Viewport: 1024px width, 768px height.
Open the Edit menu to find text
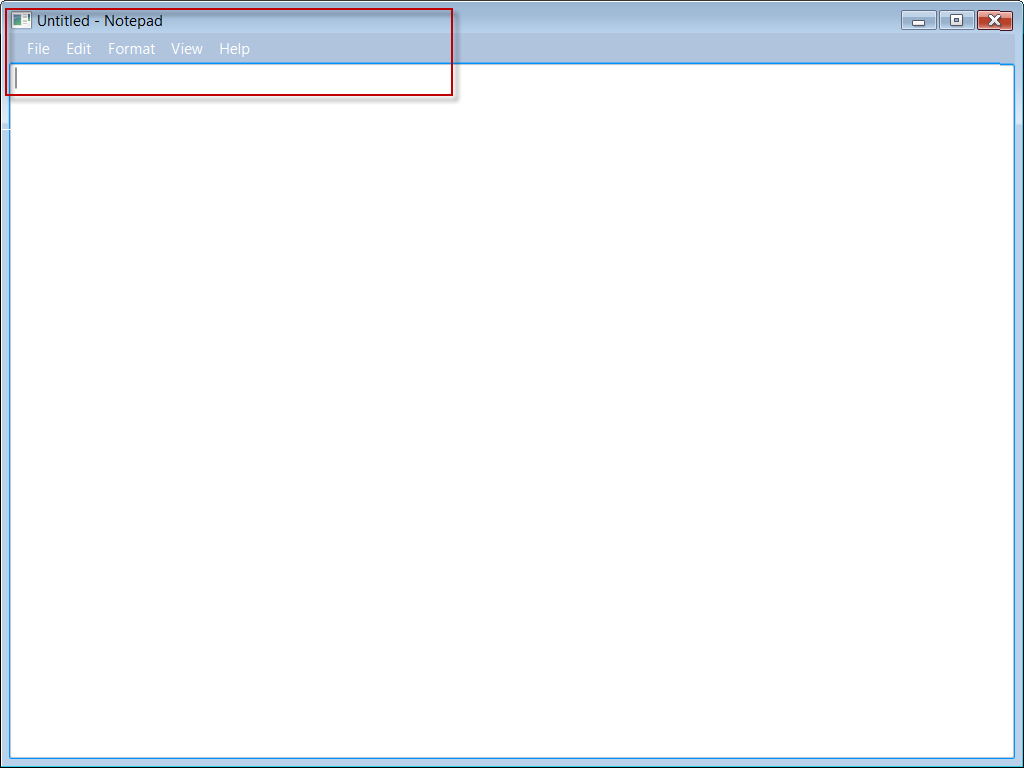point(77,48)
